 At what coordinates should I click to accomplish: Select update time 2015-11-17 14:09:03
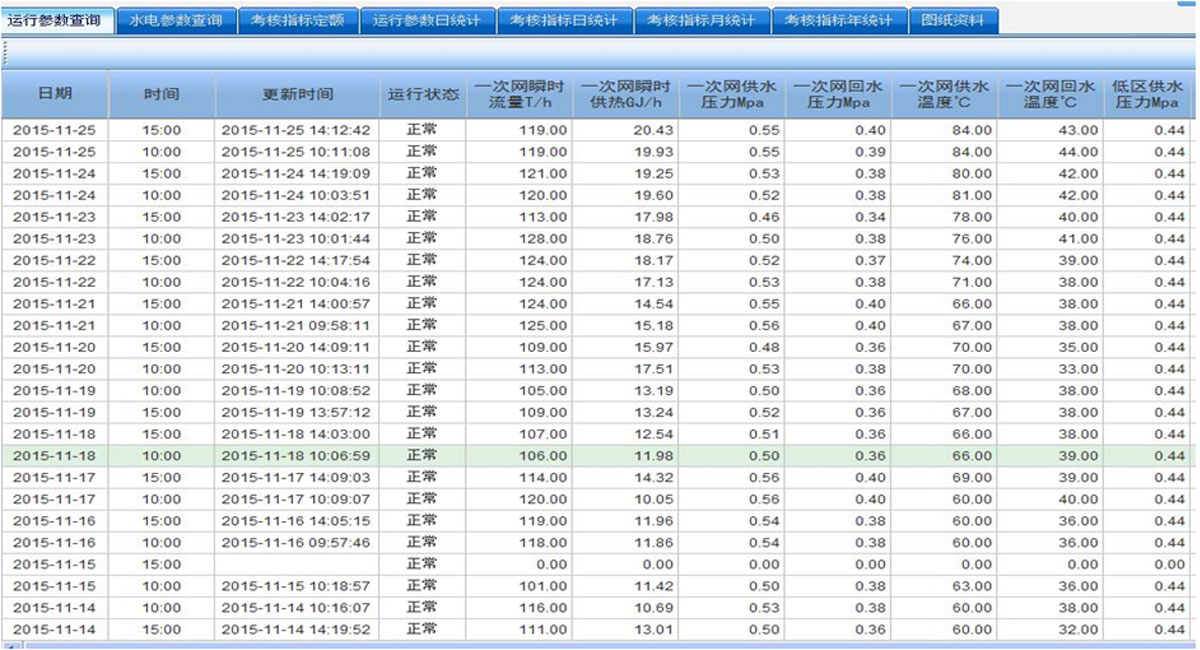(x=296, y=478)
